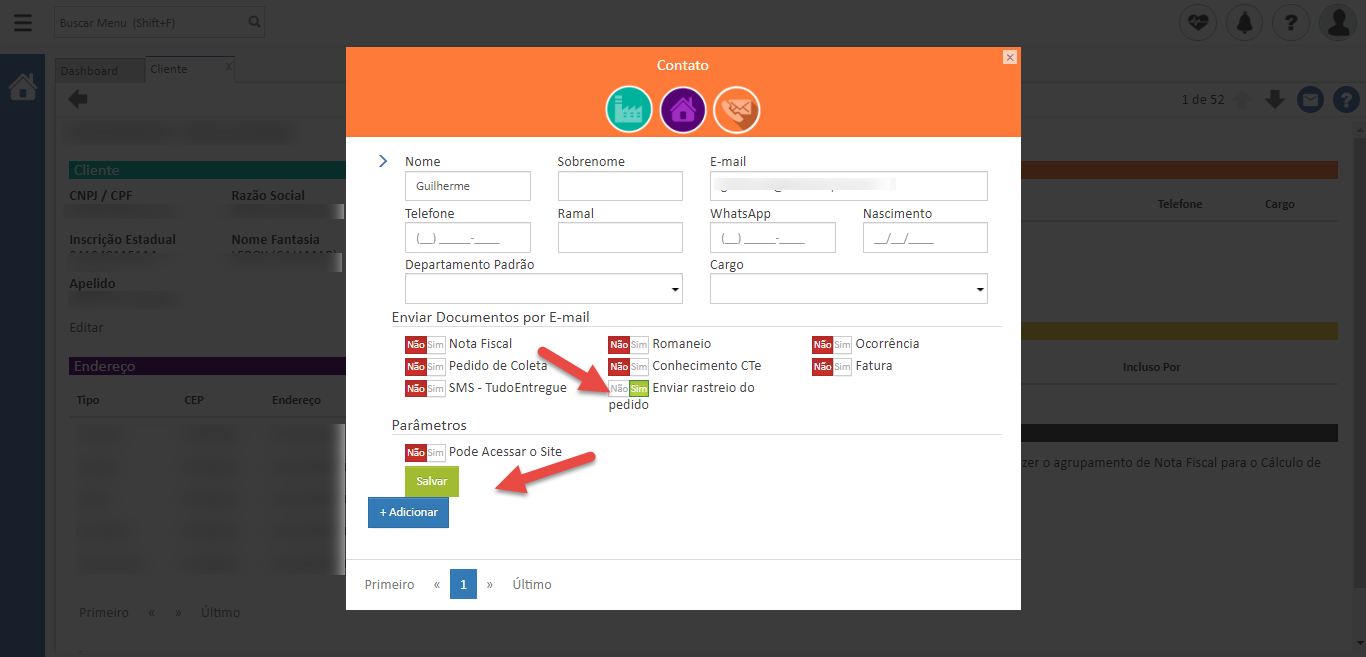1366x657 pixels.
Task: Toggle the Nota Fiscal email switch
Action: pos(425,344)
